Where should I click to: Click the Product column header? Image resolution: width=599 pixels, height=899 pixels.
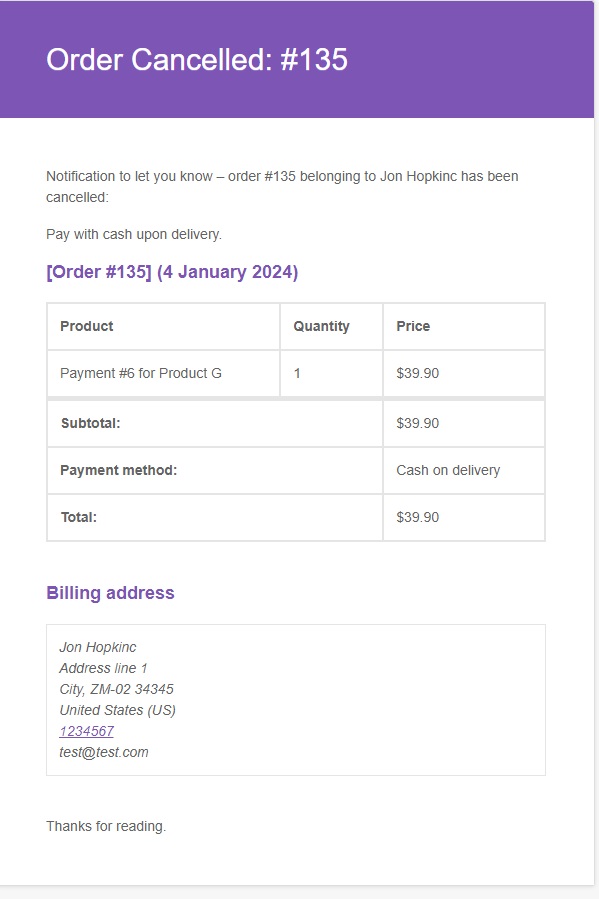tap(163, 326)
